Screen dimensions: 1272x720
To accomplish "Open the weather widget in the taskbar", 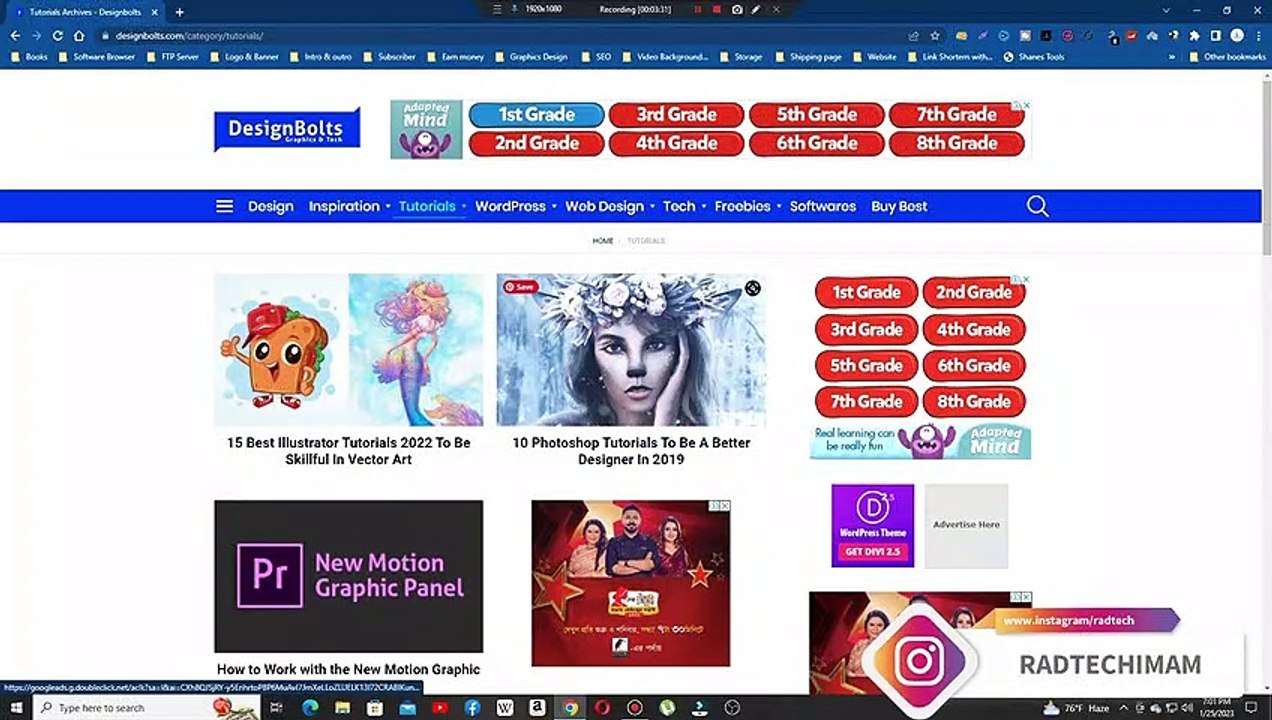I will pos(1078,708).
